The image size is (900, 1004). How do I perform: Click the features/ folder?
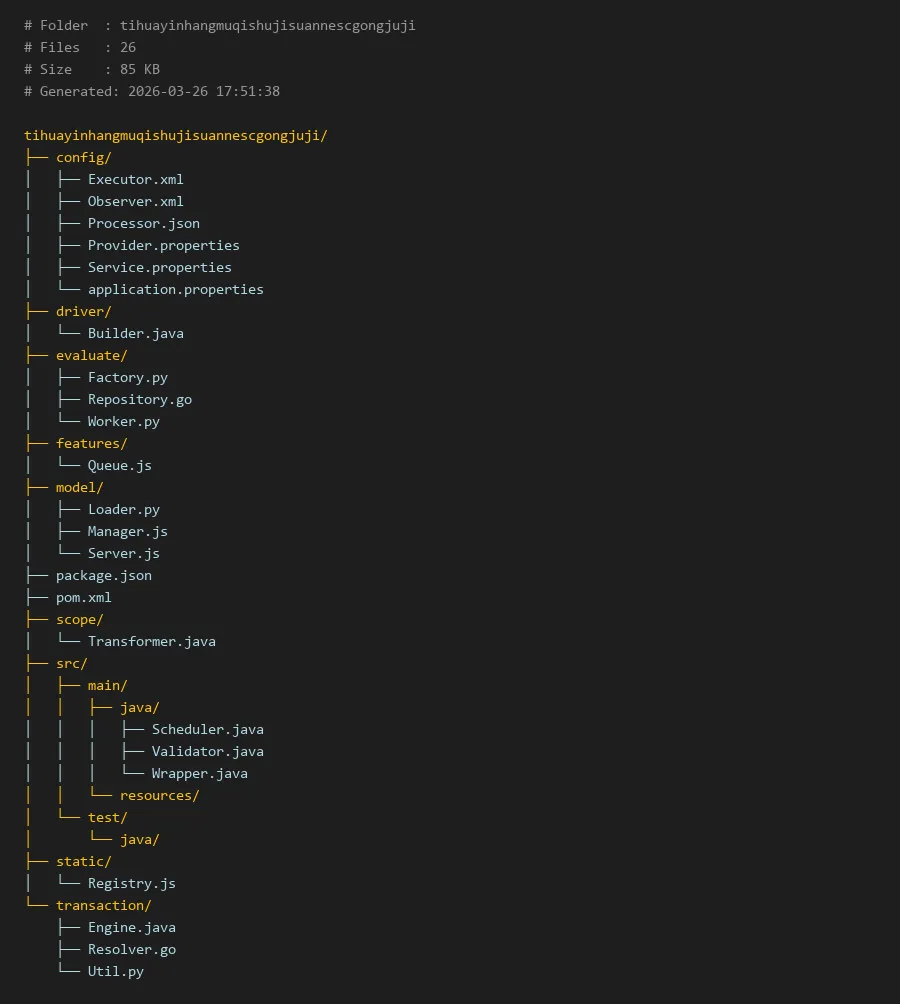(x=91, y=444)
